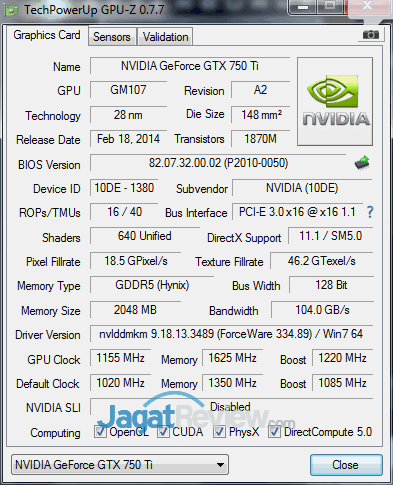This screenshot has width=393, height=485.
Task: Minimize the GPU-Z window
Action: 303,7
